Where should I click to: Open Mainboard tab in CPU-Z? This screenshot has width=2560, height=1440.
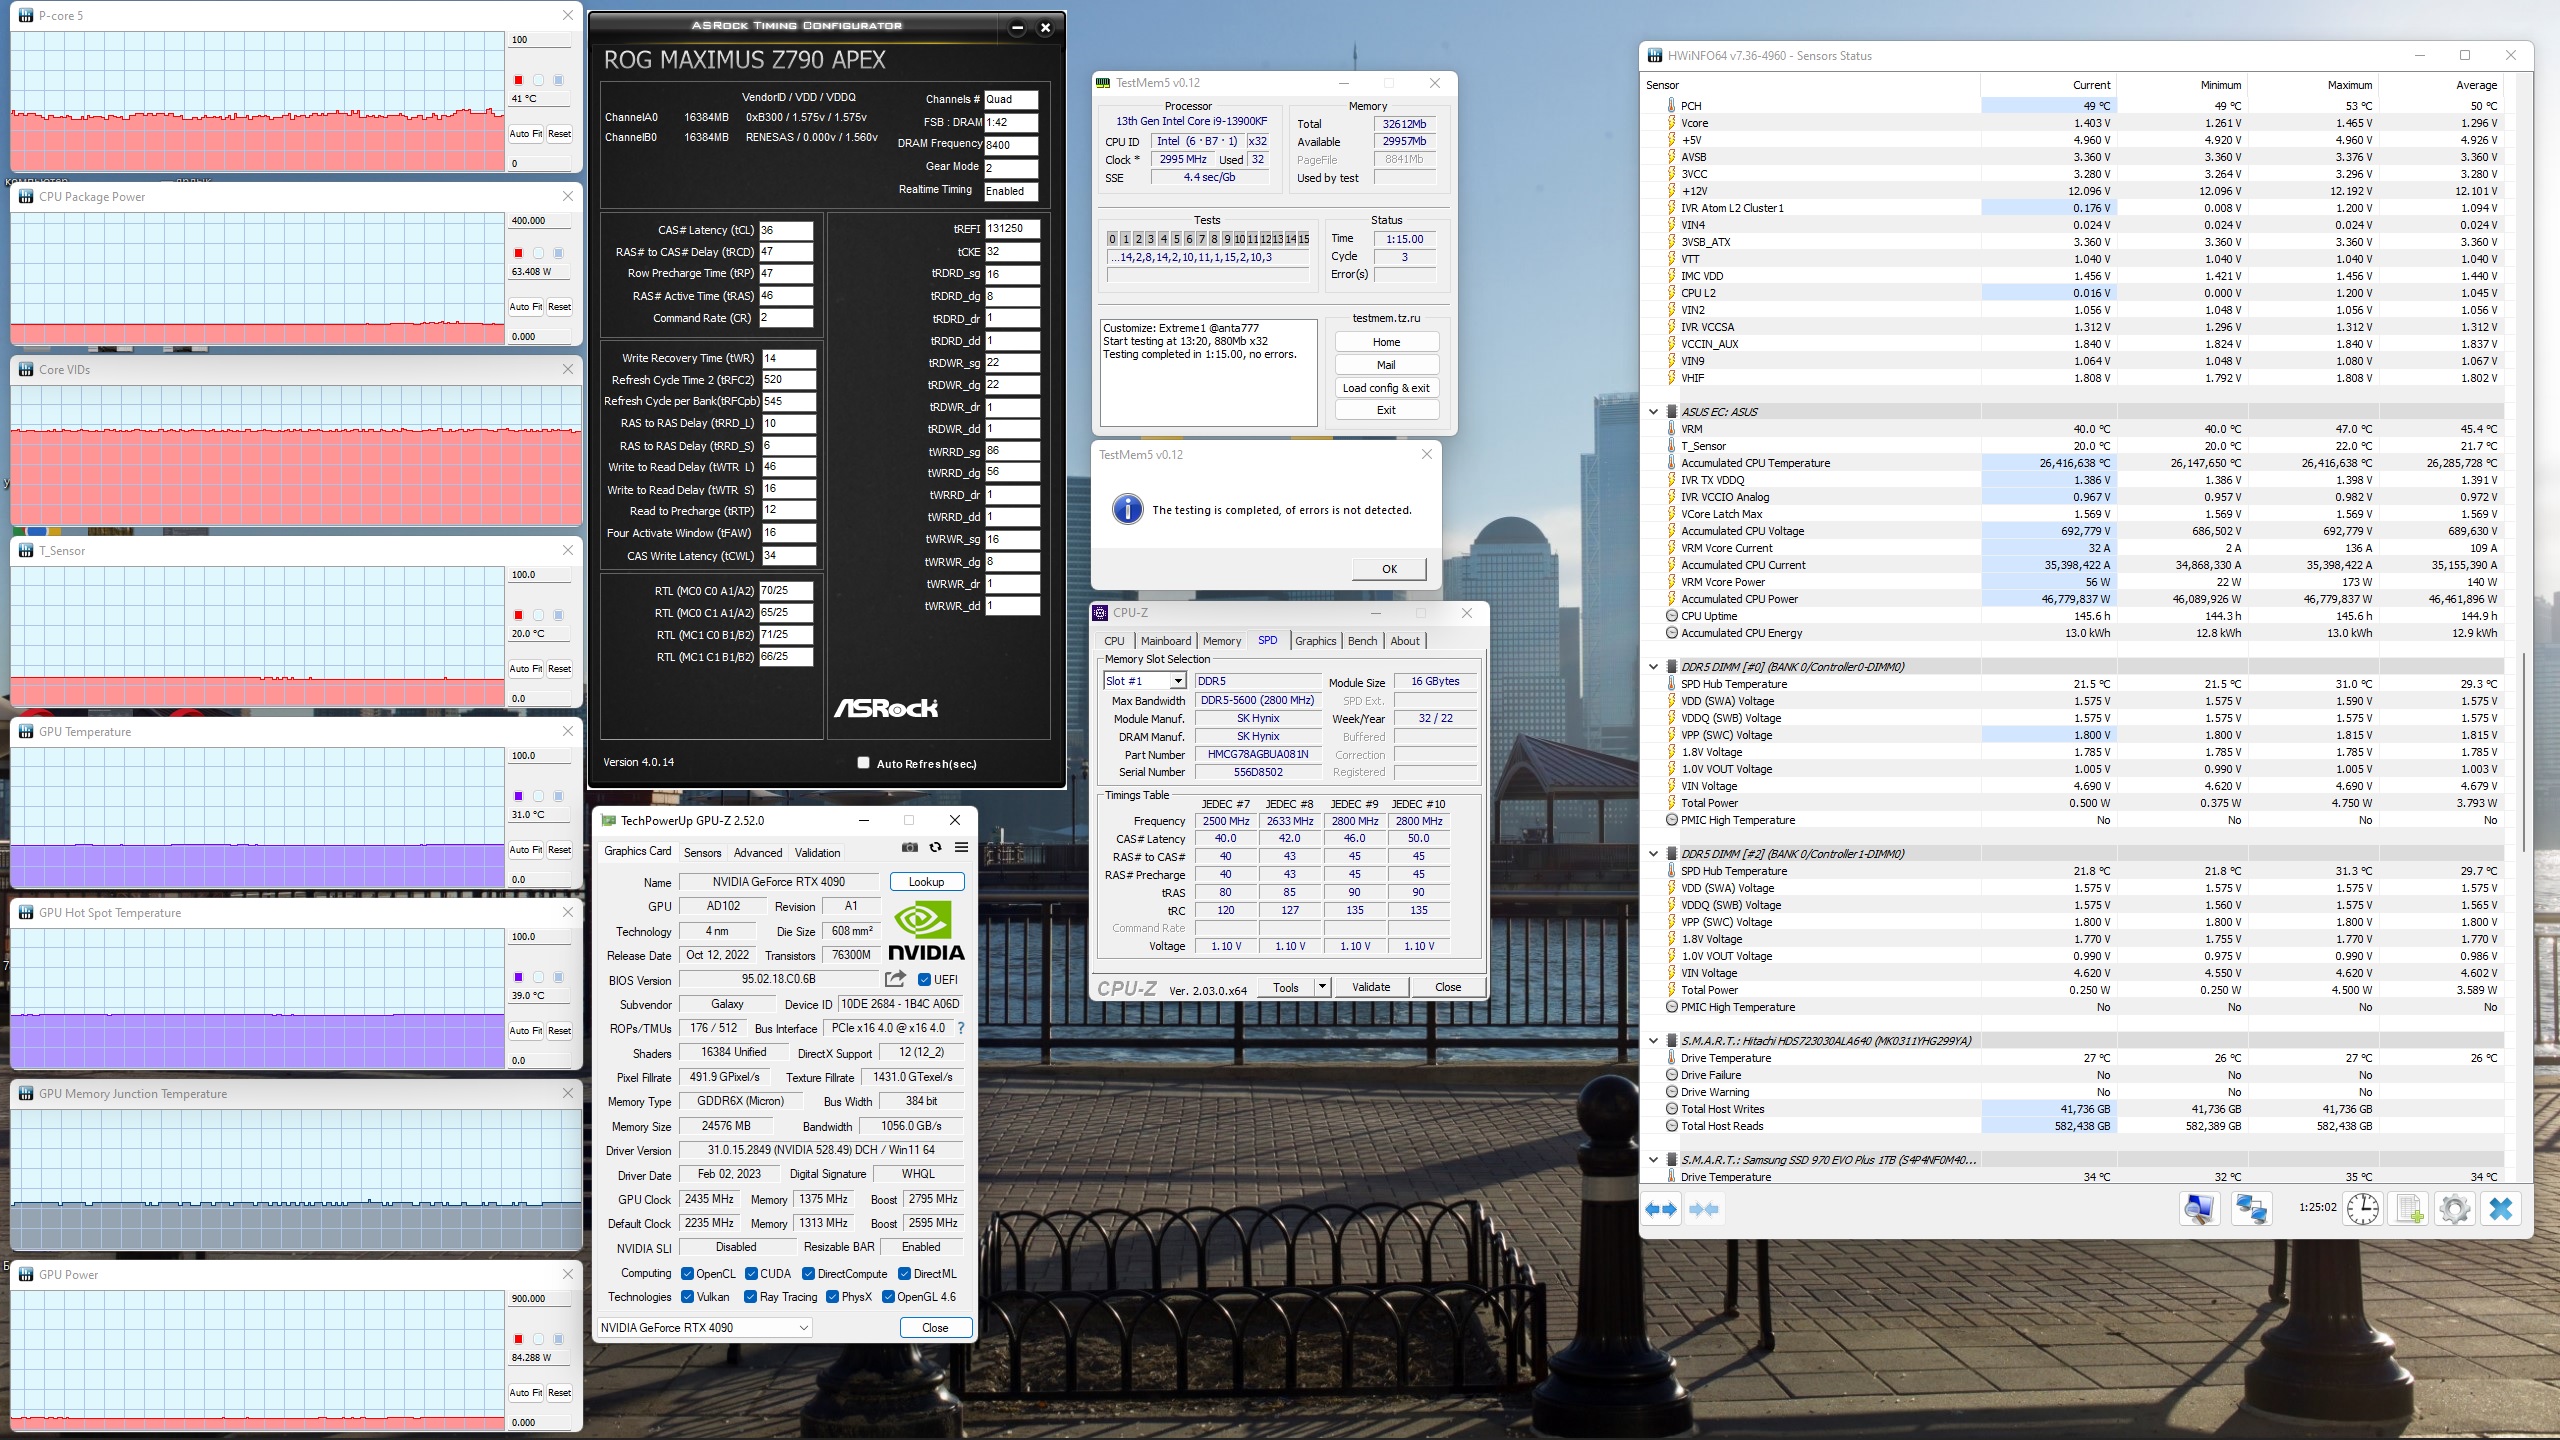point(1165,641)
